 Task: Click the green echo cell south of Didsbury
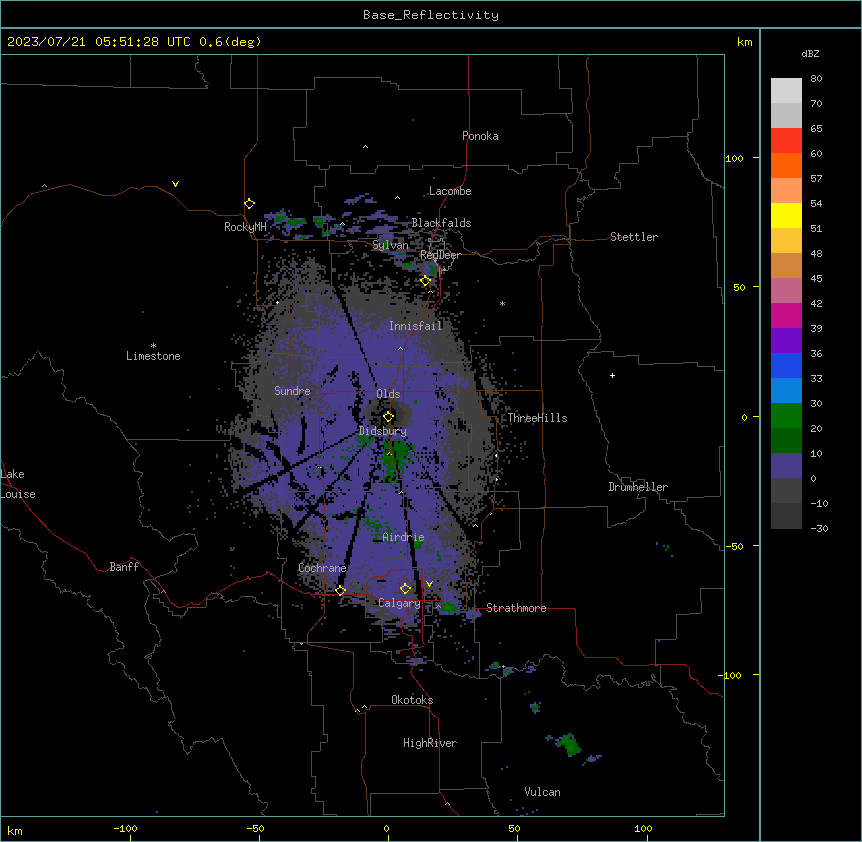pyautogui.click(x=394, y=460)
